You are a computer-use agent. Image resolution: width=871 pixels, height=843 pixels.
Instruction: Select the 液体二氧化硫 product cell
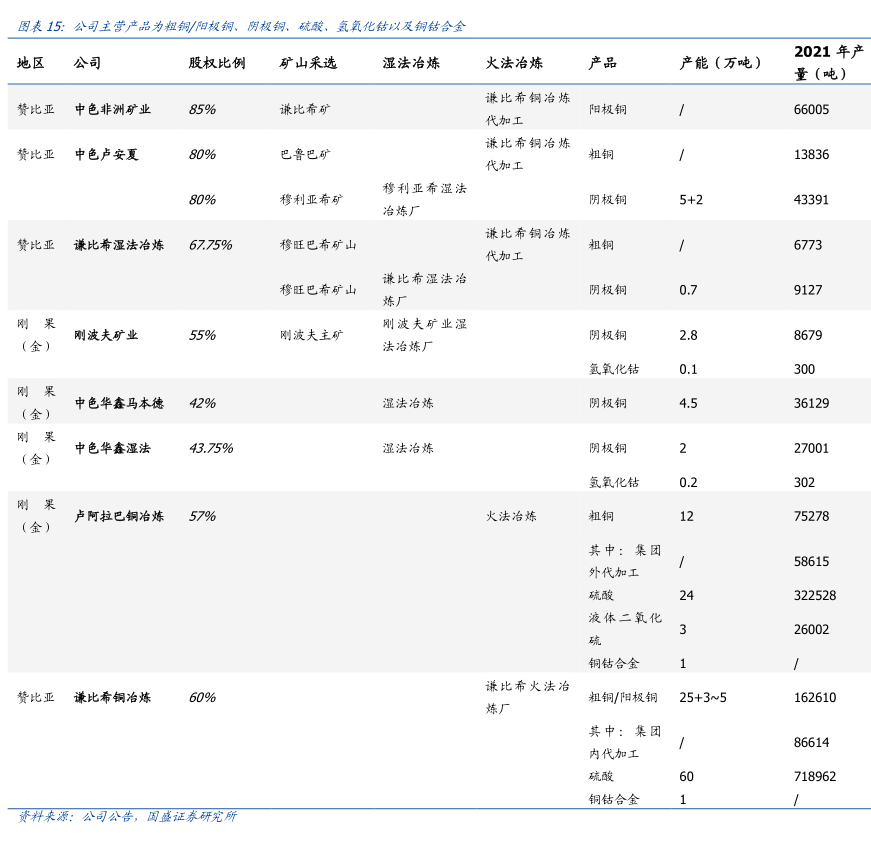pos(625,629)
